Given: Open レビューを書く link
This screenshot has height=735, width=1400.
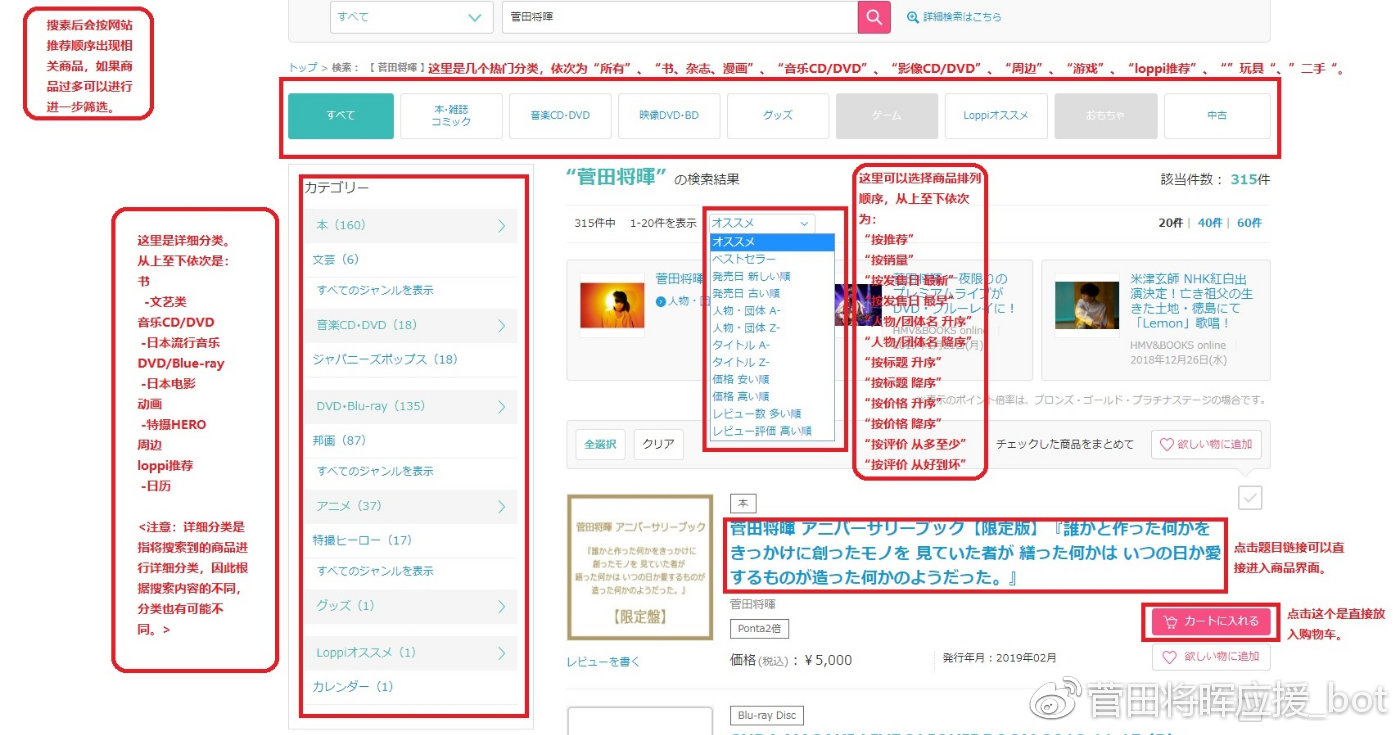Looking at the screenshot, I should coord(603,662).
